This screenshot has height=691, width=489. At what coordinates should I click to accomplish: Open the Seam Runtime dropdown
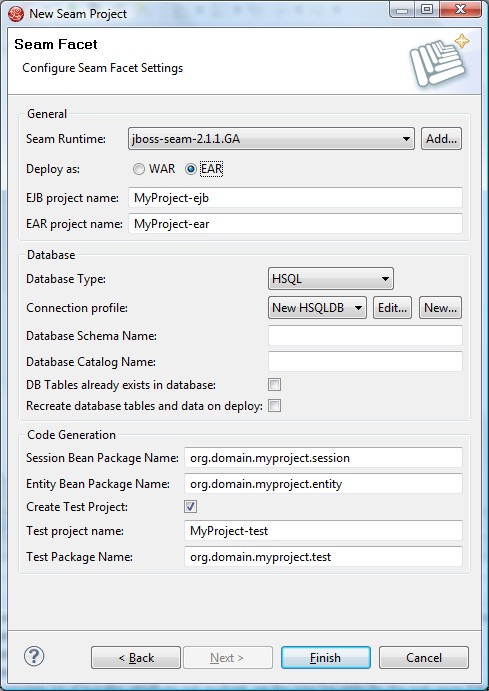point(271,139)
